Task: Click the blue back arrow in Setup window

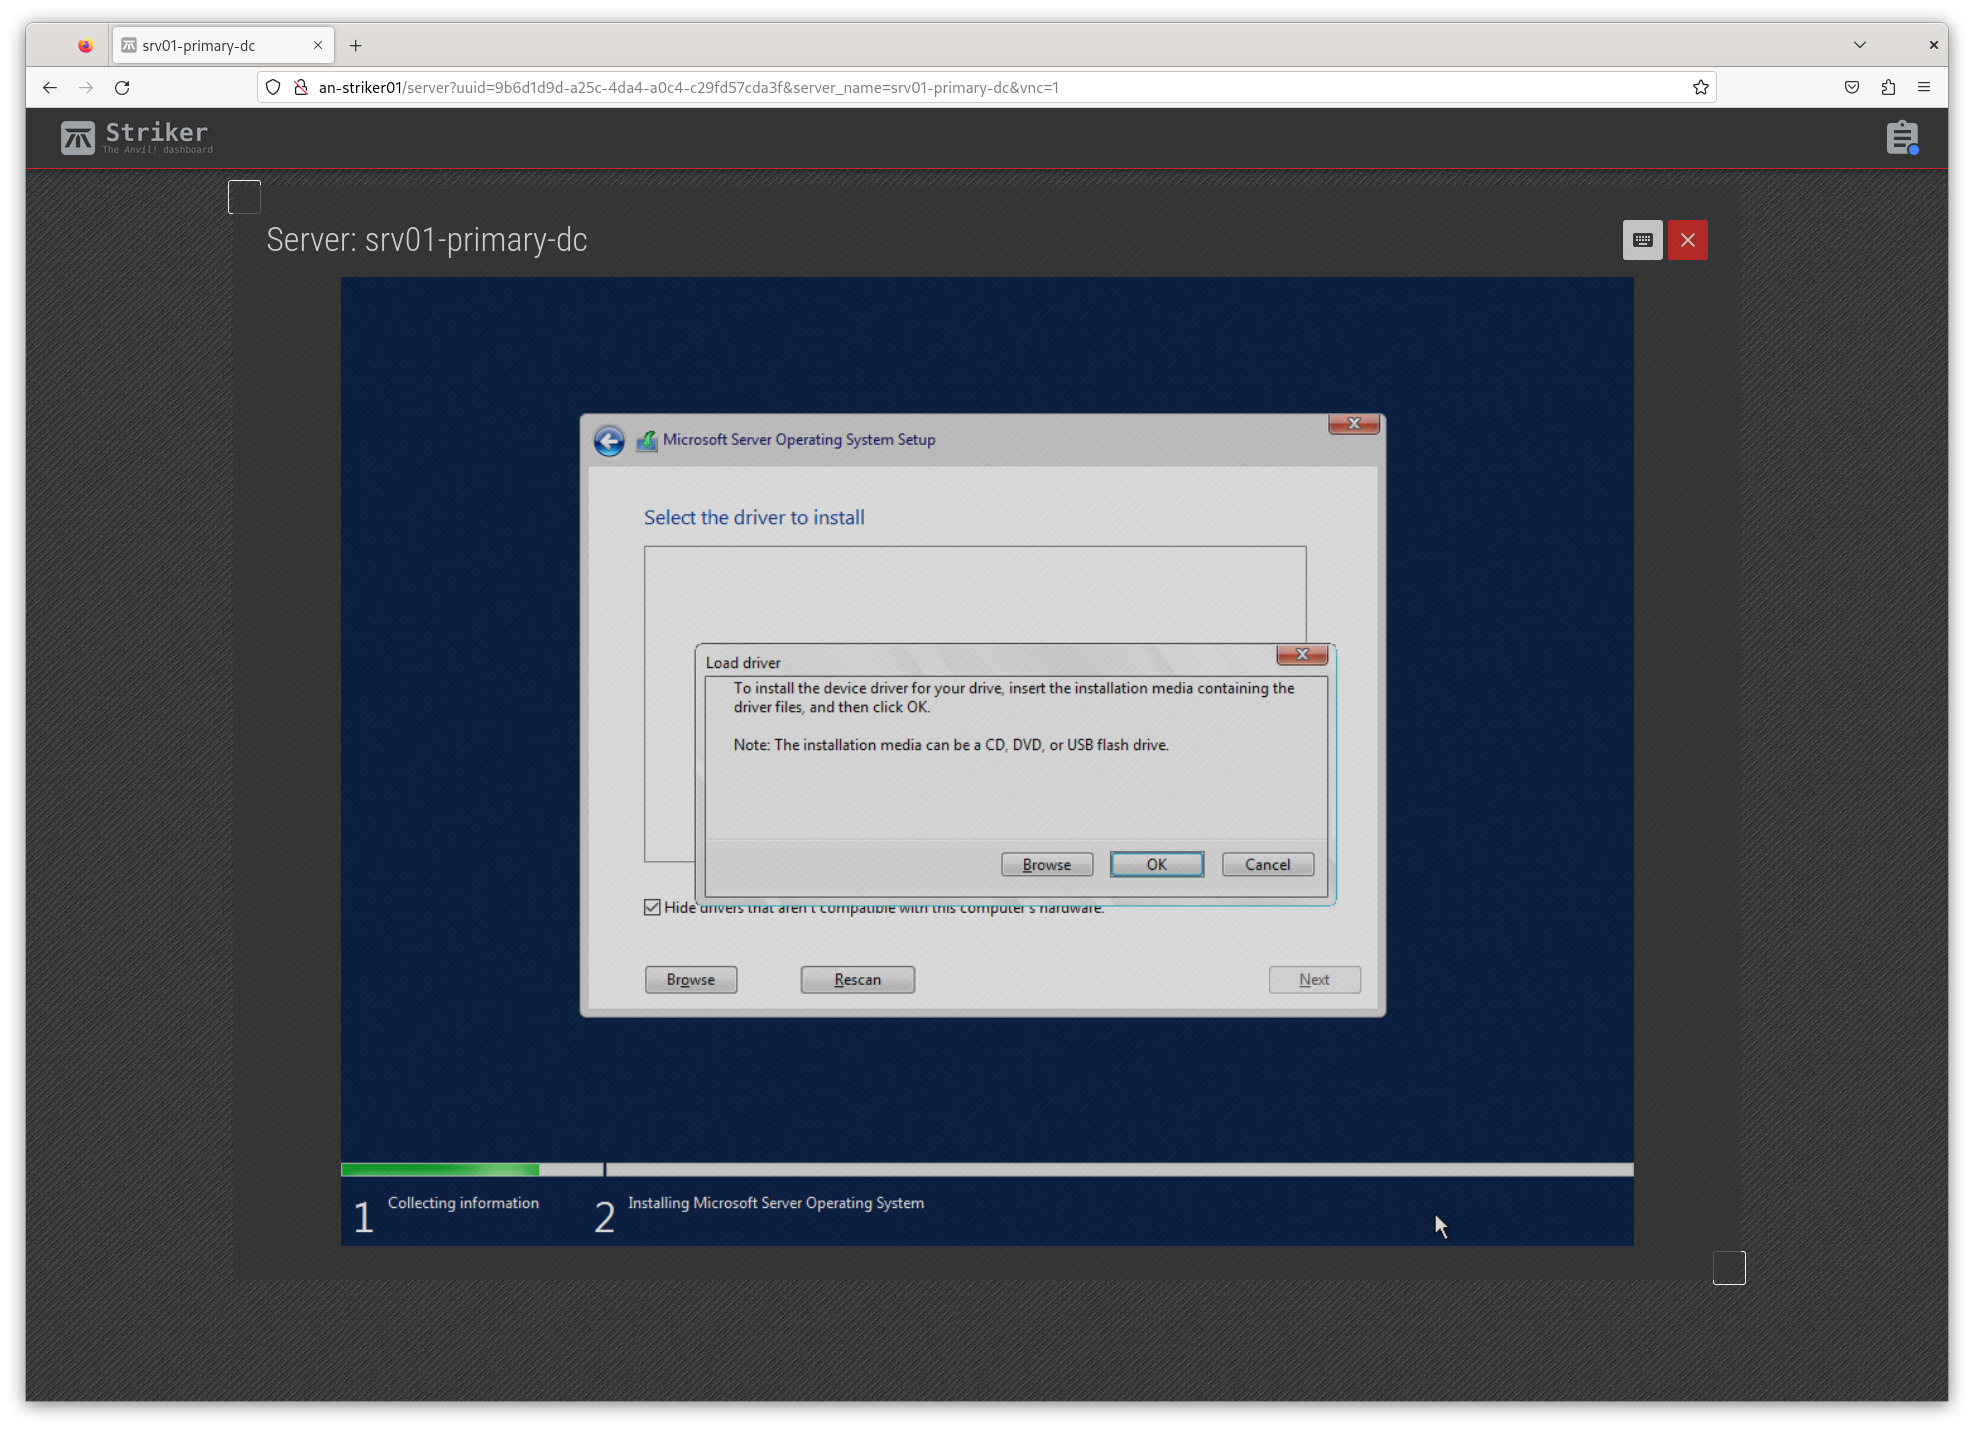Action: [609, 440]
